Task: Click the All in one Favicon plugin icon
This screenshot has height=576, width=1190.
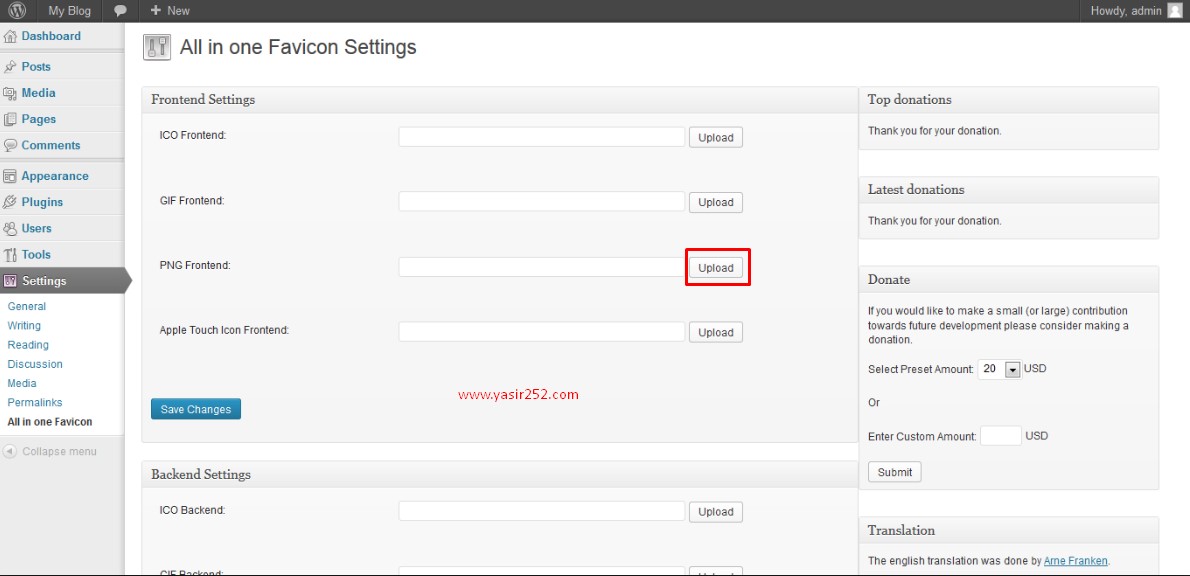Action: click(157, 47)
